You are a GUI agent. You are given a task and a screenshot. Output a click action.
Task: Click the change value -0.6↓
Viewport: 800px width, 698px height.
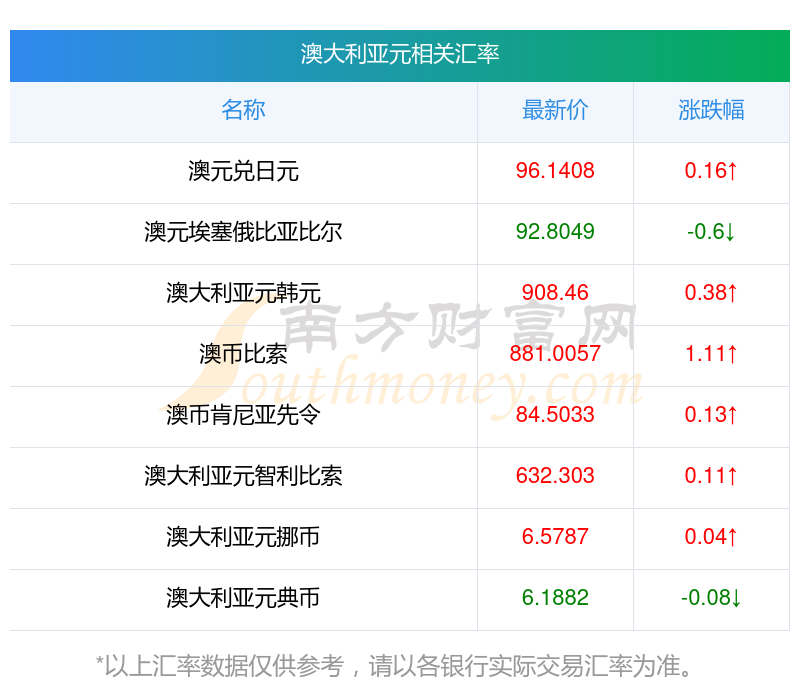tap(711, 232)
